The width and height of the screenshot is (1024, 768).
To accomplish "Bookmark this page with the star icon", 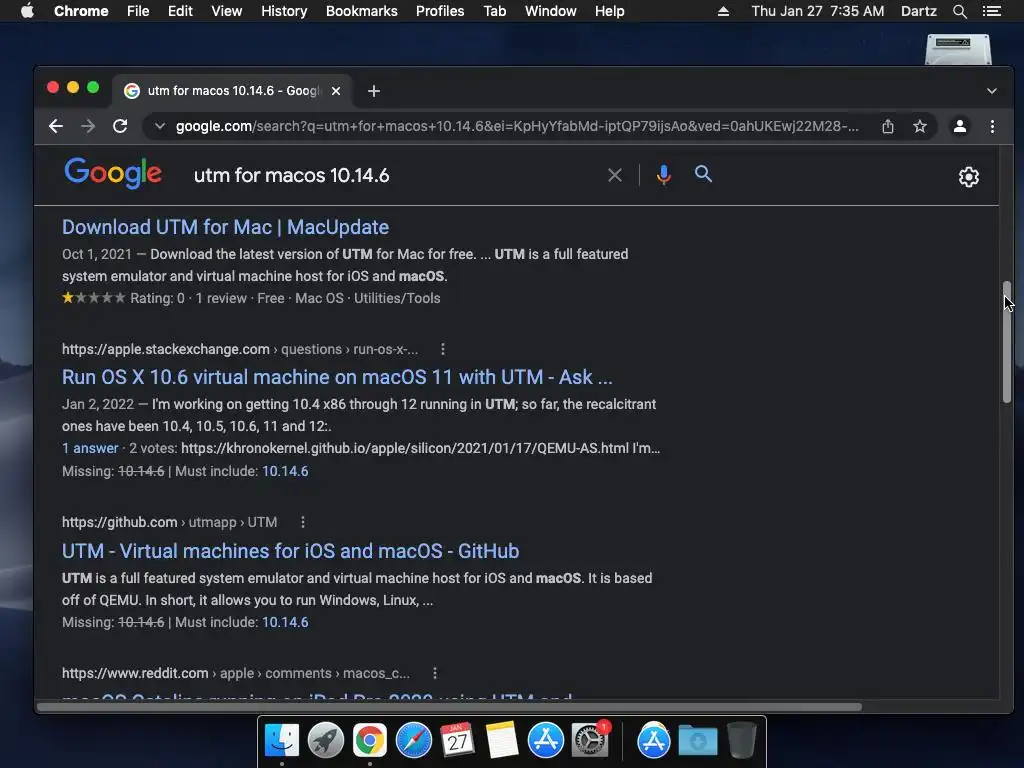I will click(920, 126).
